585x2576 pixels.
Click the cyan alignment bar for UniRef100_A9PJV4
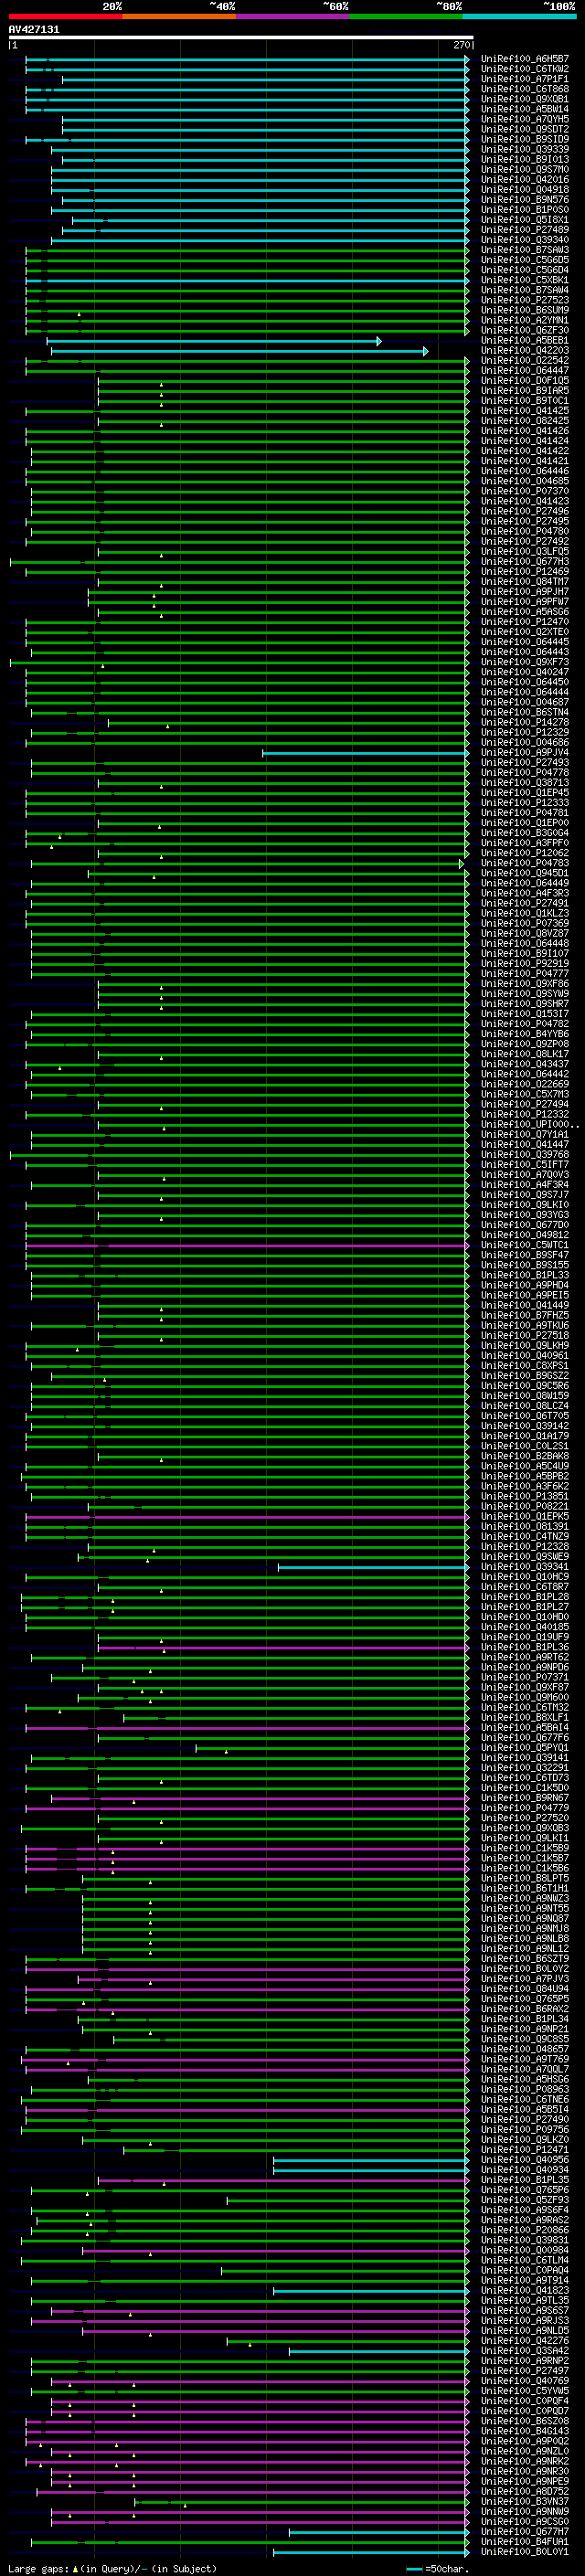[365, 753]
